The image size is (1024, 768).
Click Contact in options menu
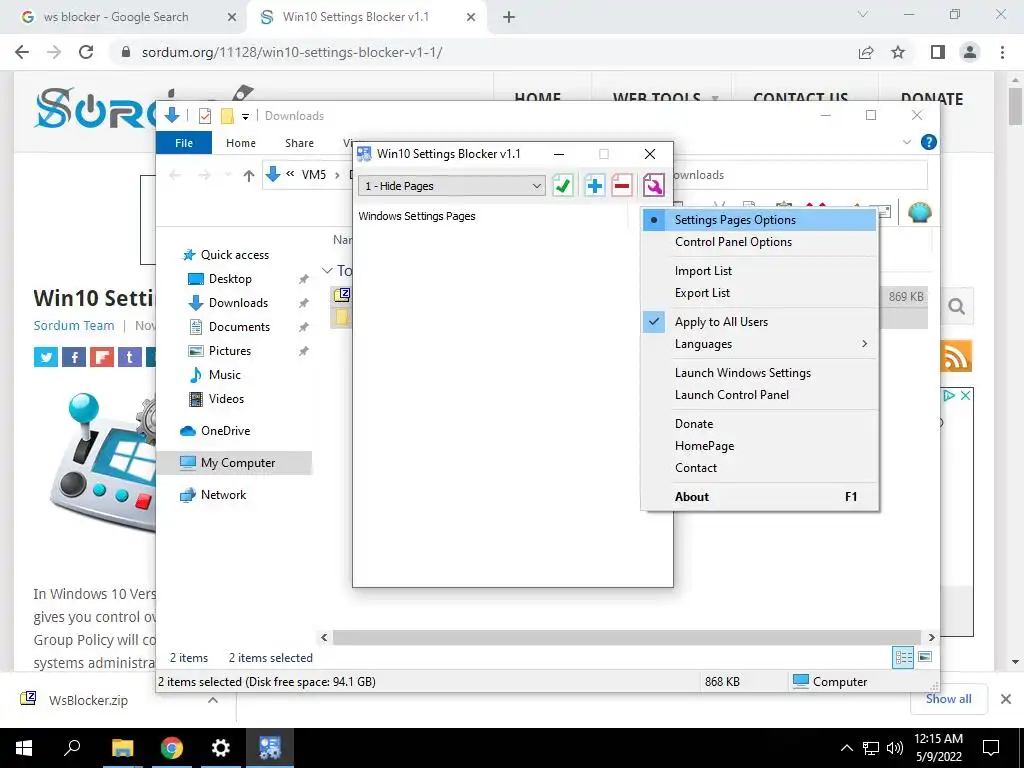[759, 468]
